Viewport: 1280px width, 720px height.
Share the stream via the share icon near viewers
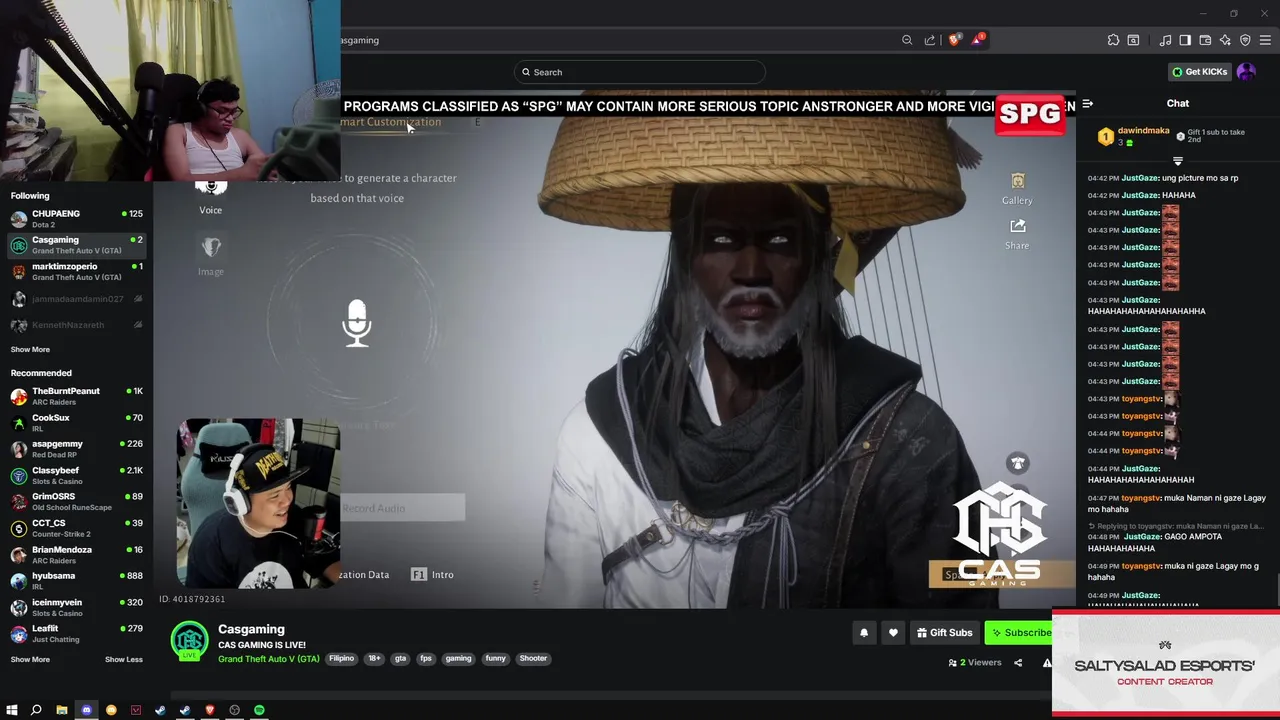coord(1018,662)
